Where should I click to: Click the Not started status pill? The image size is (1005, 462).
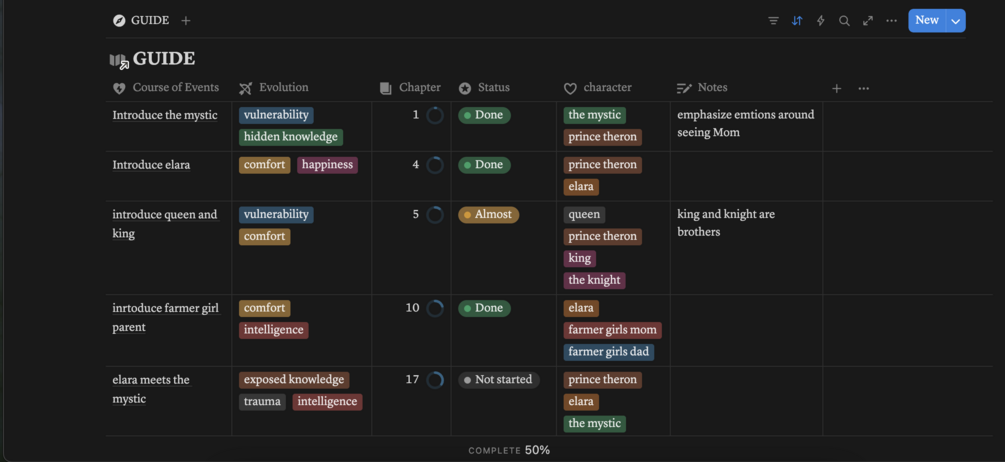coord(498,380)
